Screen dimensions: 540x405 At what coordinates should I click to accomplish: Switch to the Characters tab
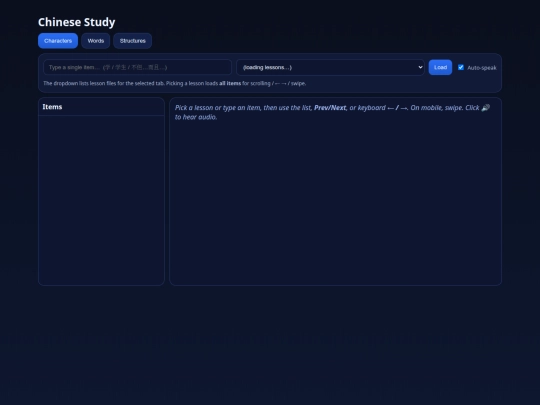click(x=58, y=41)
